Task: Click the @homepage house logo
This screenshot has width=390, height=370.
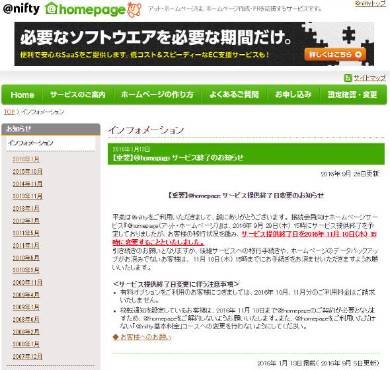Action: [x=85, y=9]
